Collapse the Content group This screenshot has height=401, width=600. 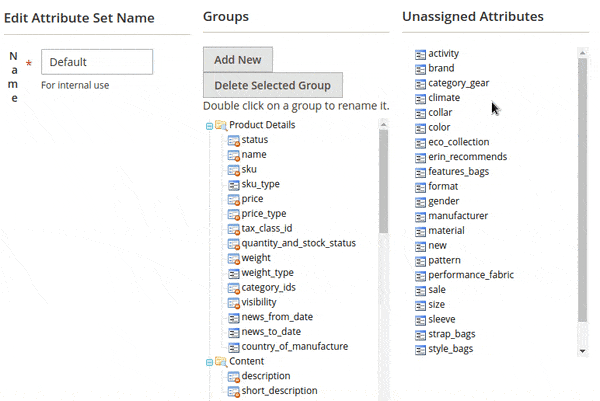pyautogui.click(x=209, y=362)
